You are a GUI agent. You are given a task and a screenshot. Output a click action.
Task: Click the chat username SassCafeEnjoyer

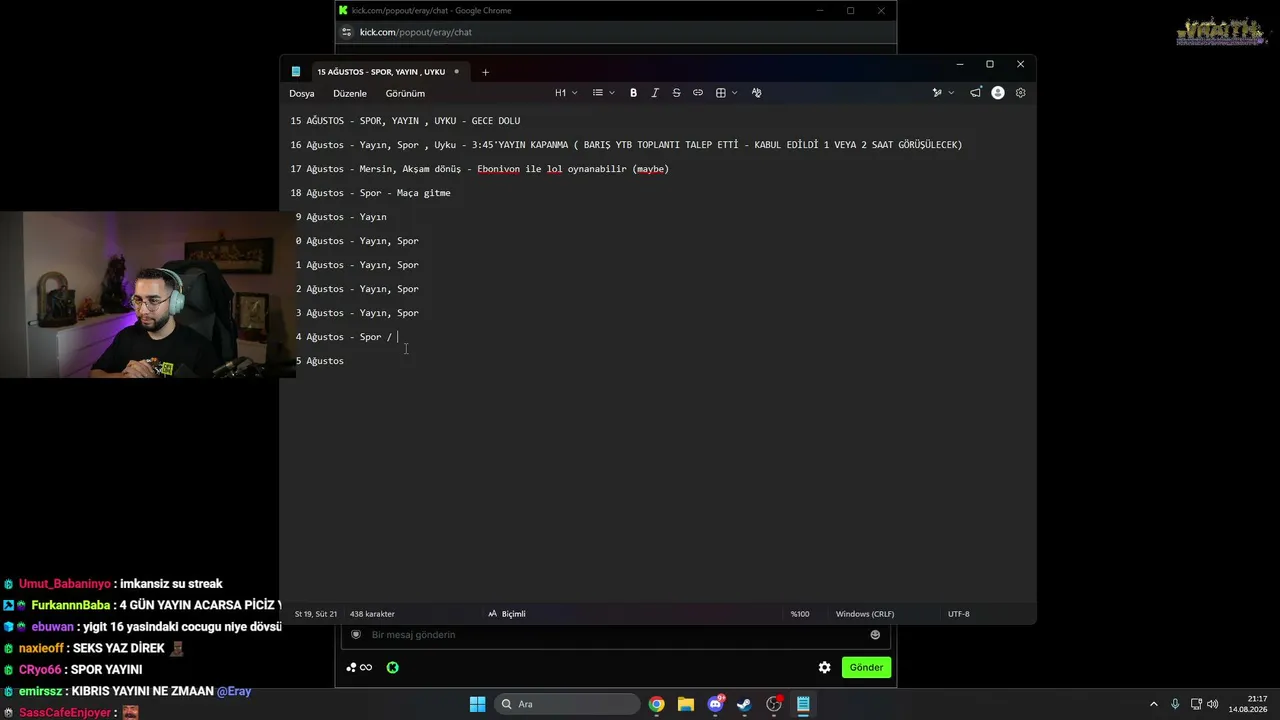[66, 713]
